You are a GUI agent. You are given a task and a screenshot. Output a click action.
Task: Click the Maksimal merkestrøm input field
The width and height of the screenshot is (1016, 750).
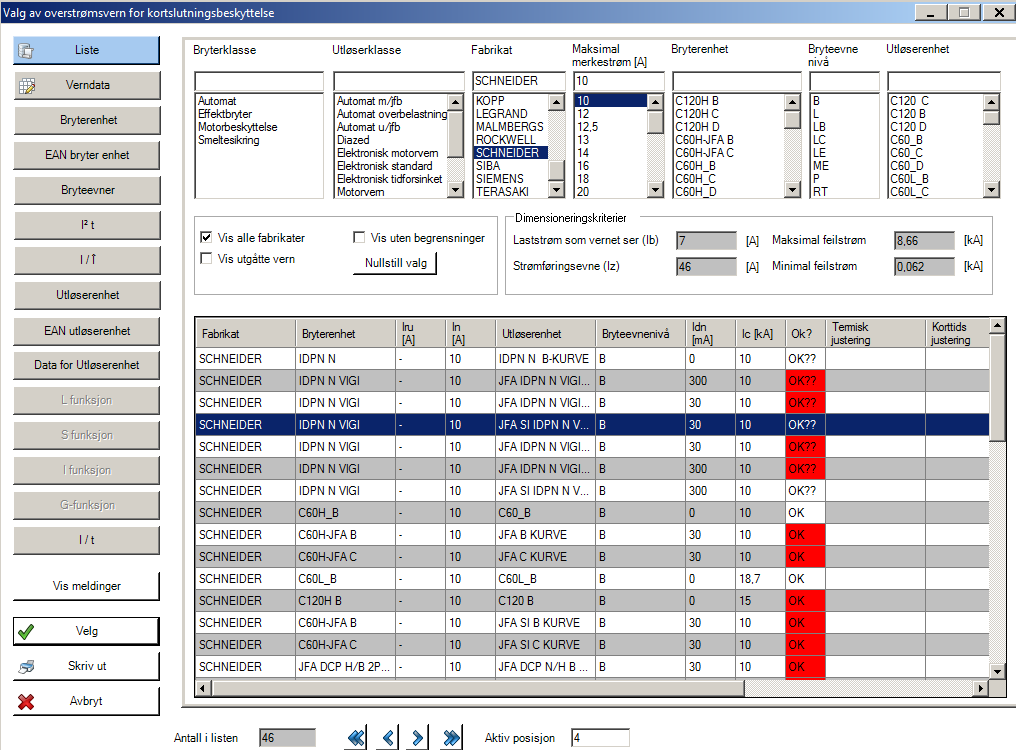[619, 81]
